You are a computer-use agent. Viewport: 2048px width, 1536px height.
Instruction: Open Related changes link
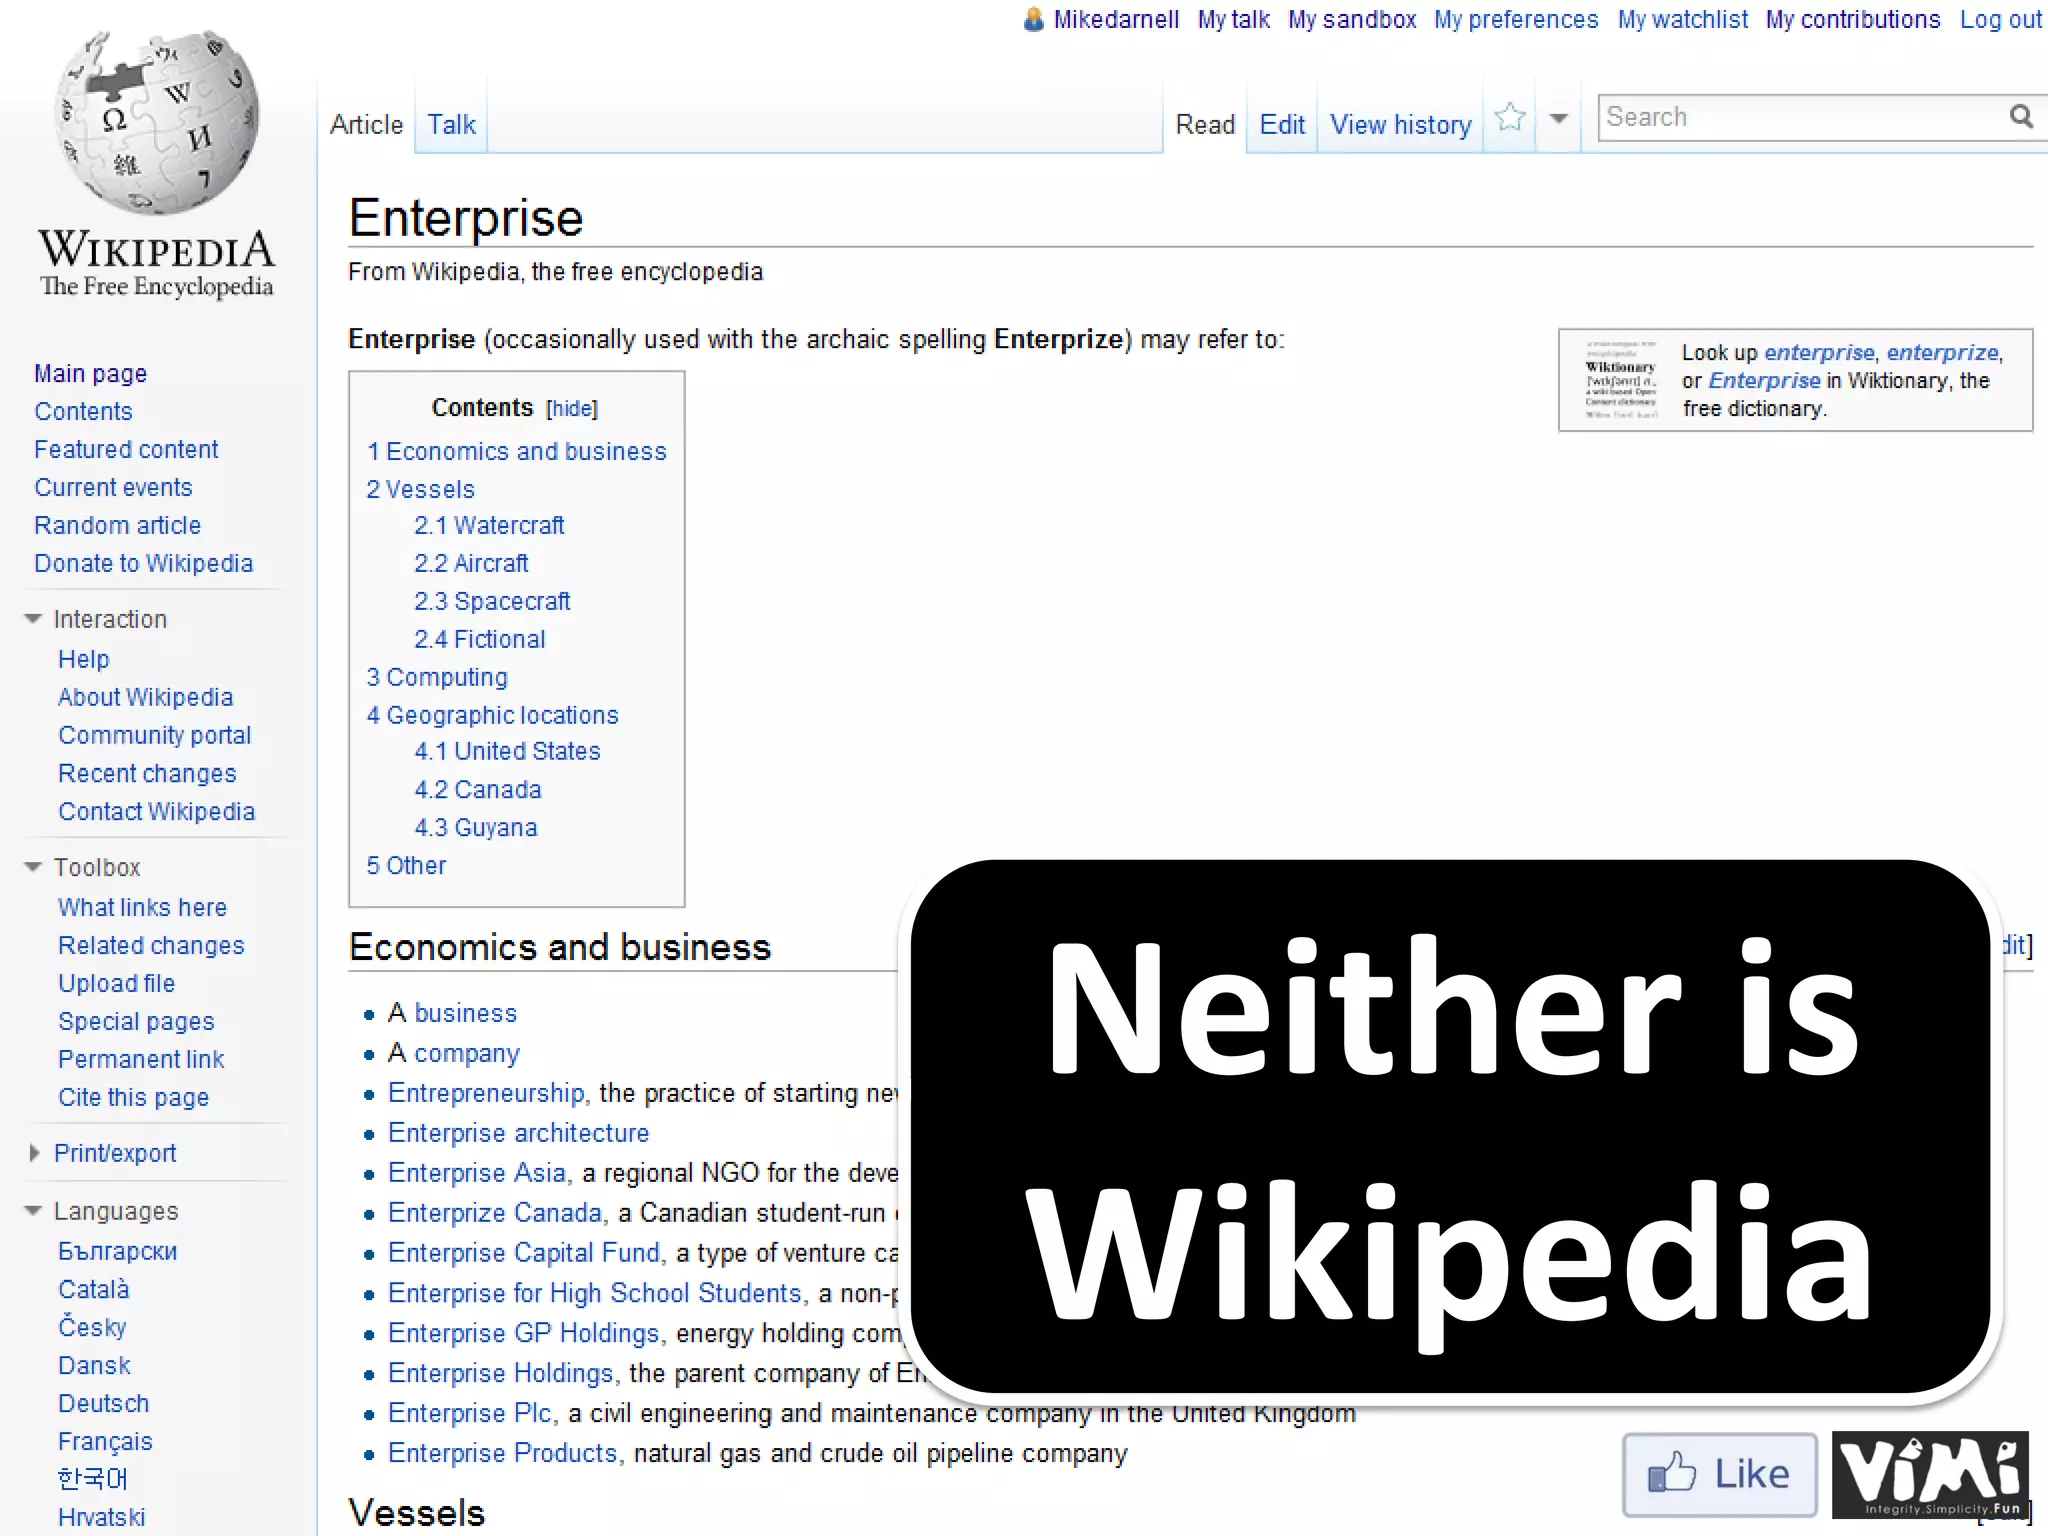point(151,945)
